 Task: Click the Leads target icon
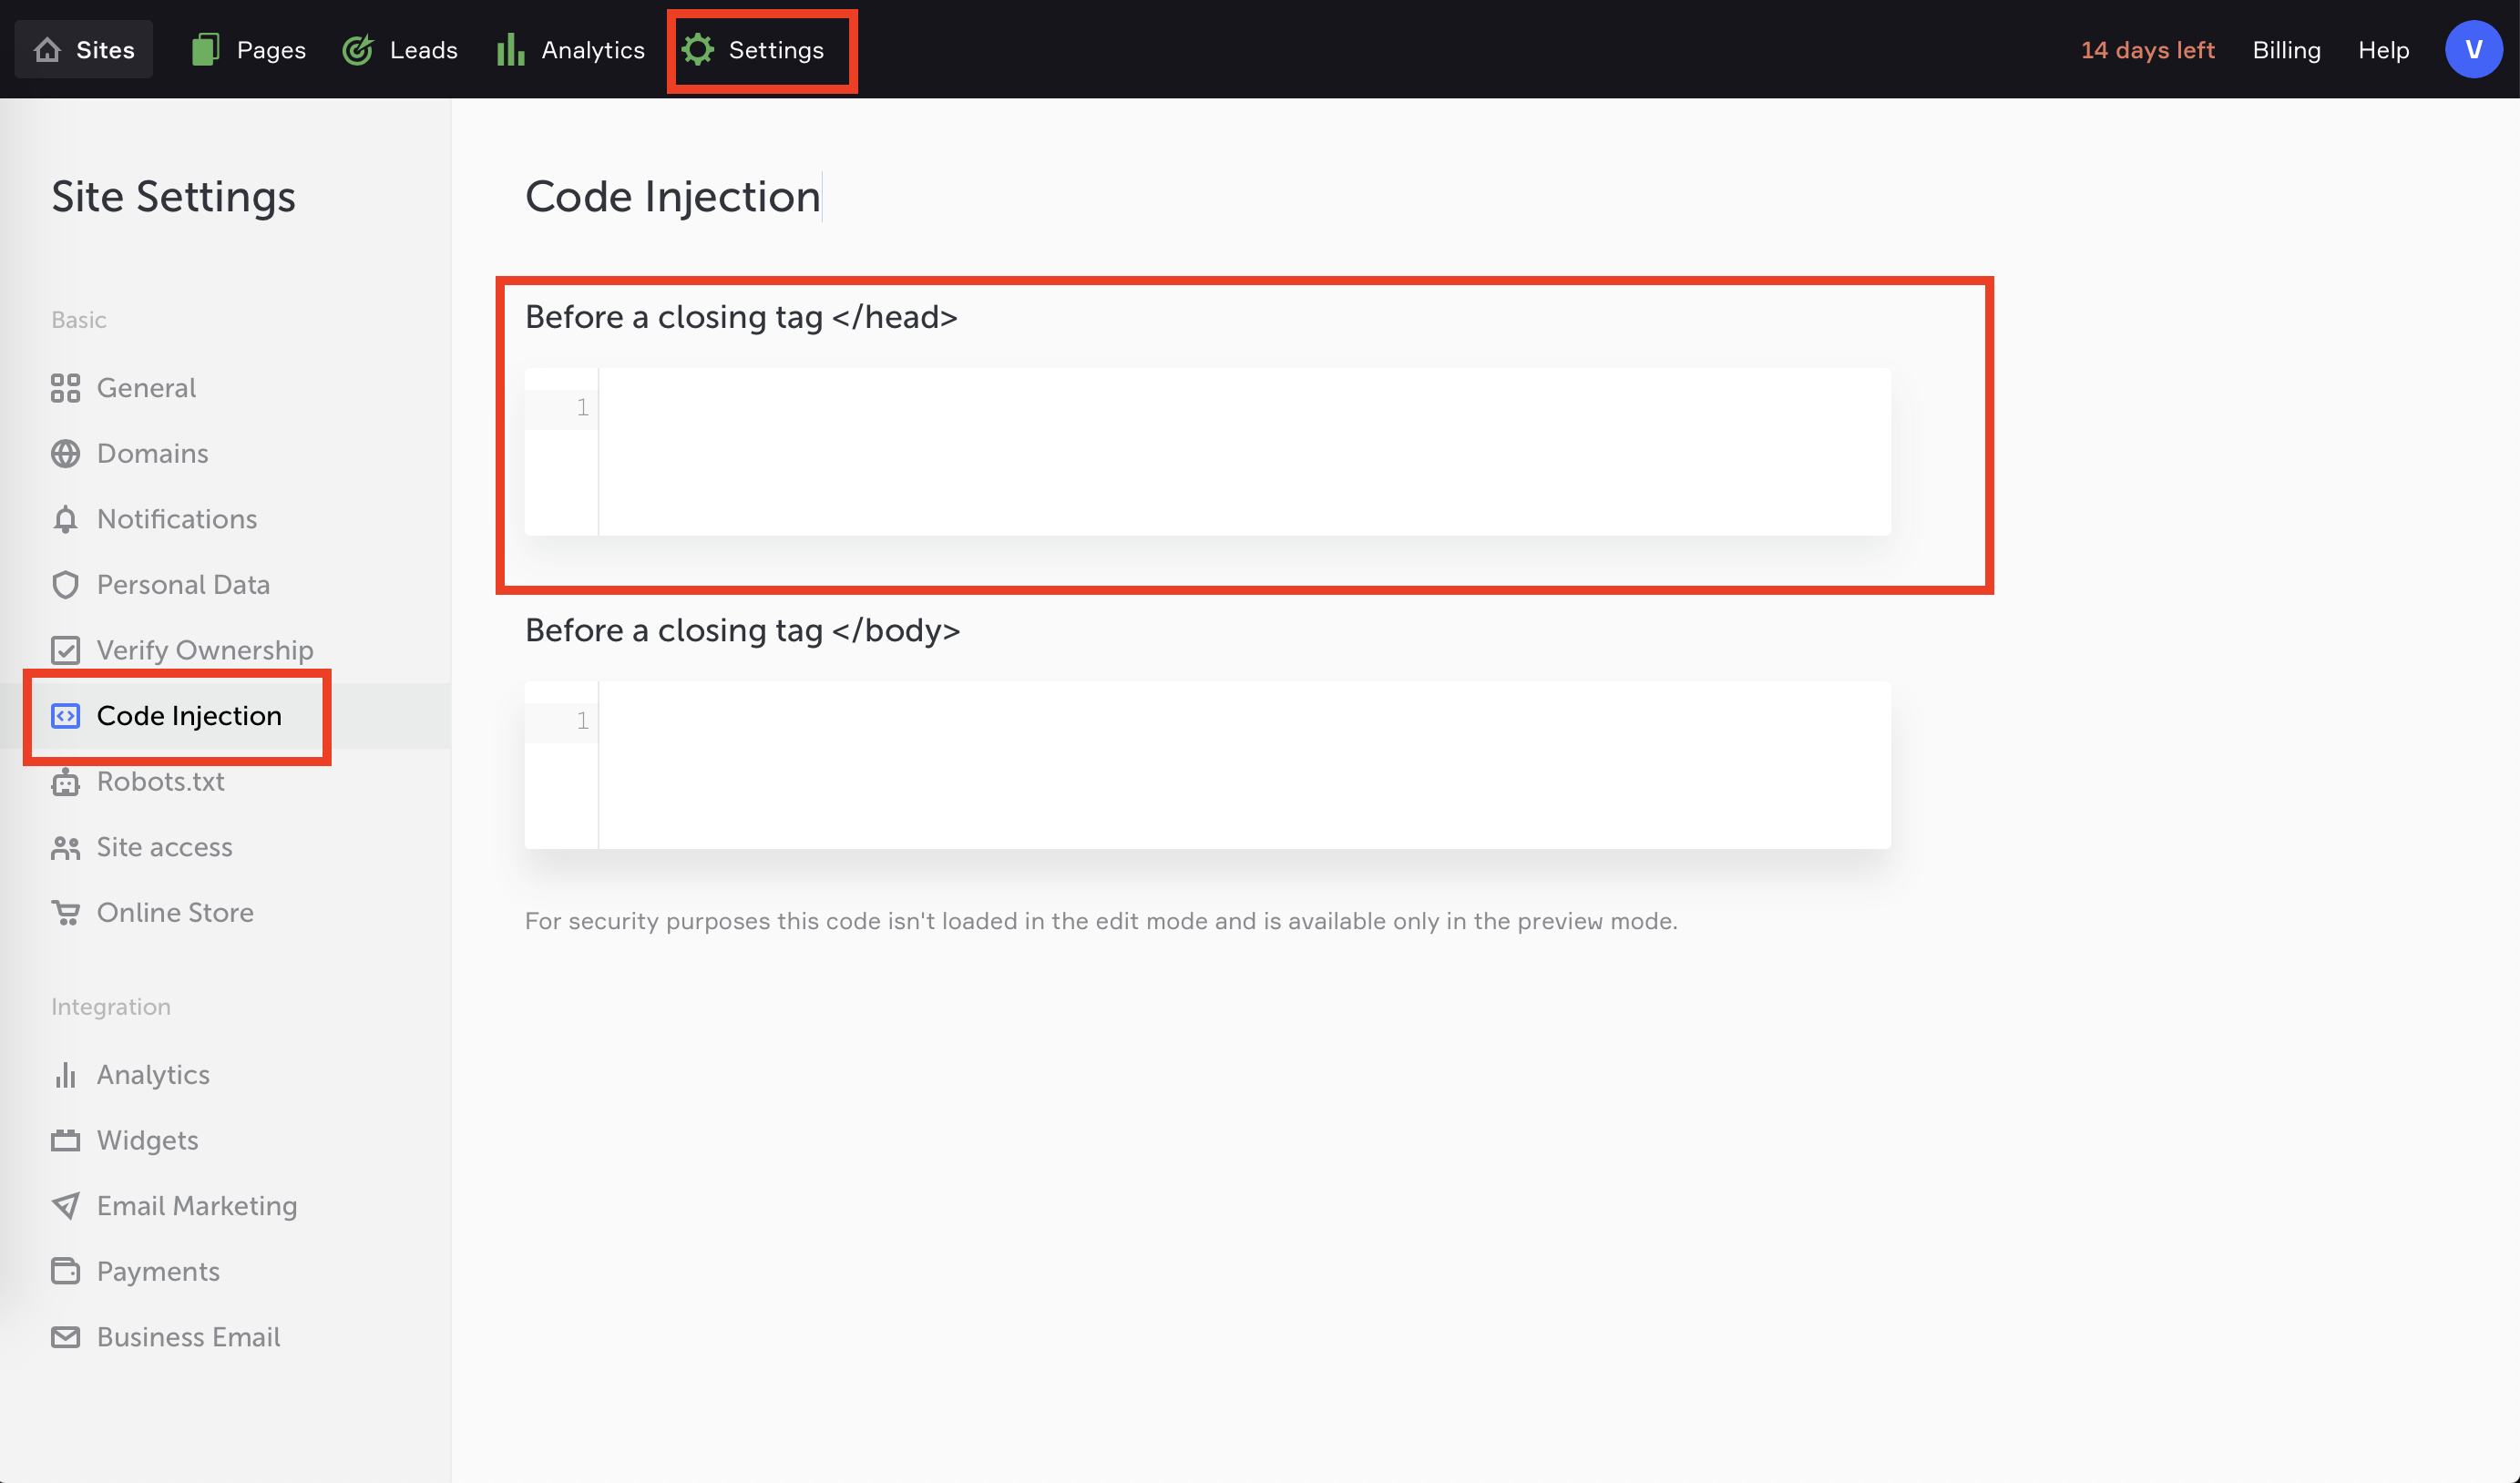[x=358, y=49]
